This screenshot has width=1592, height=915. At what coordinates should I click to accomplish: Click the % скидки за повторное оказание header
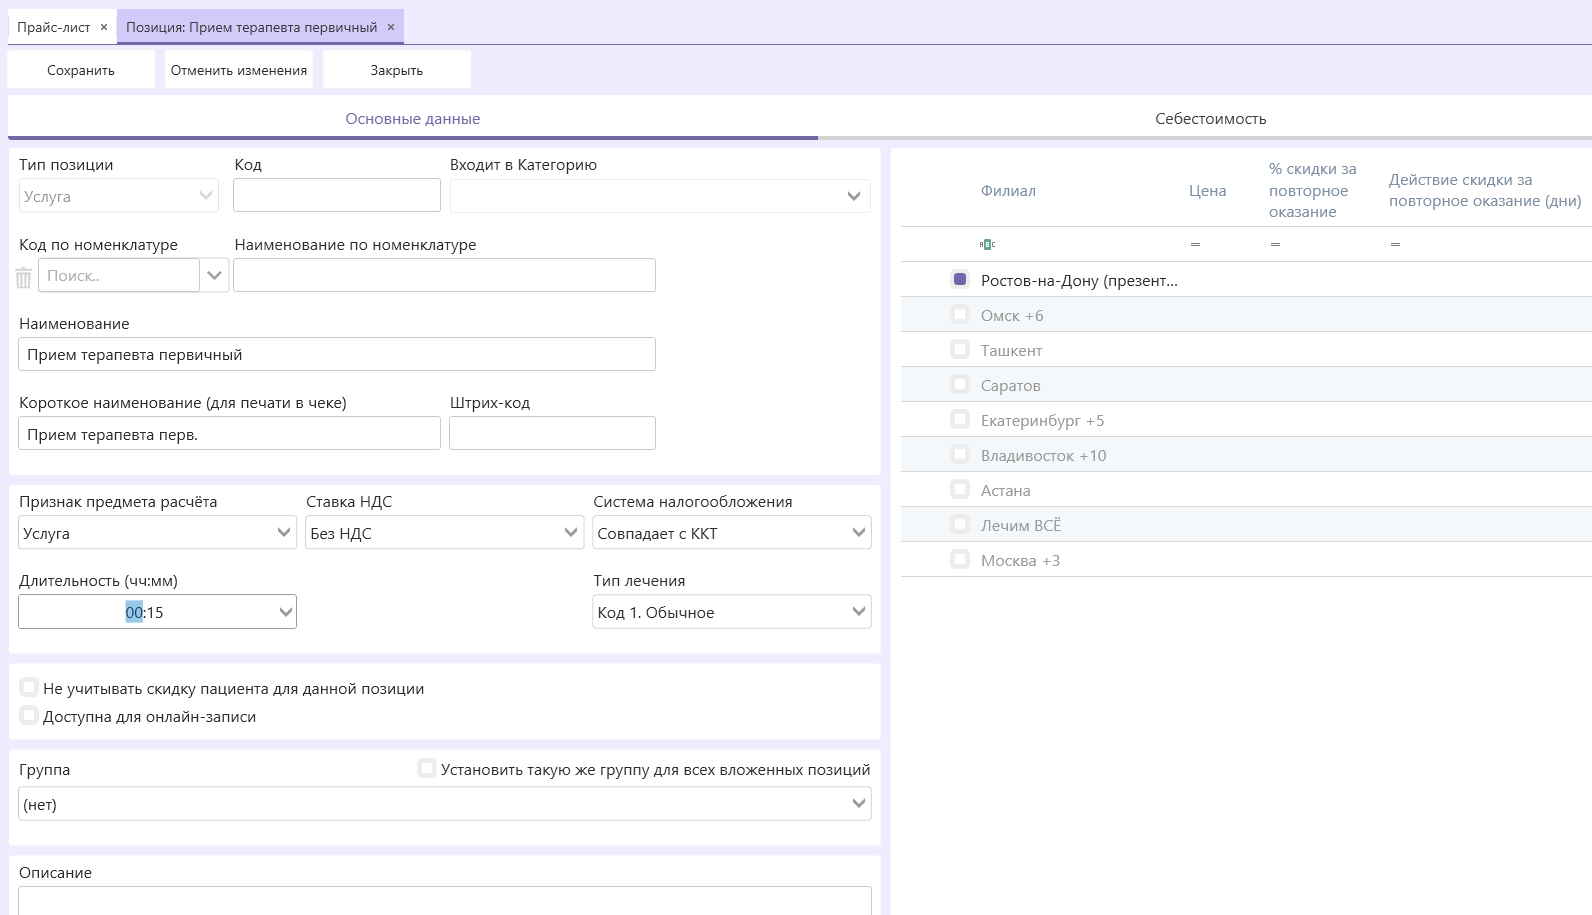[1312, 190]
